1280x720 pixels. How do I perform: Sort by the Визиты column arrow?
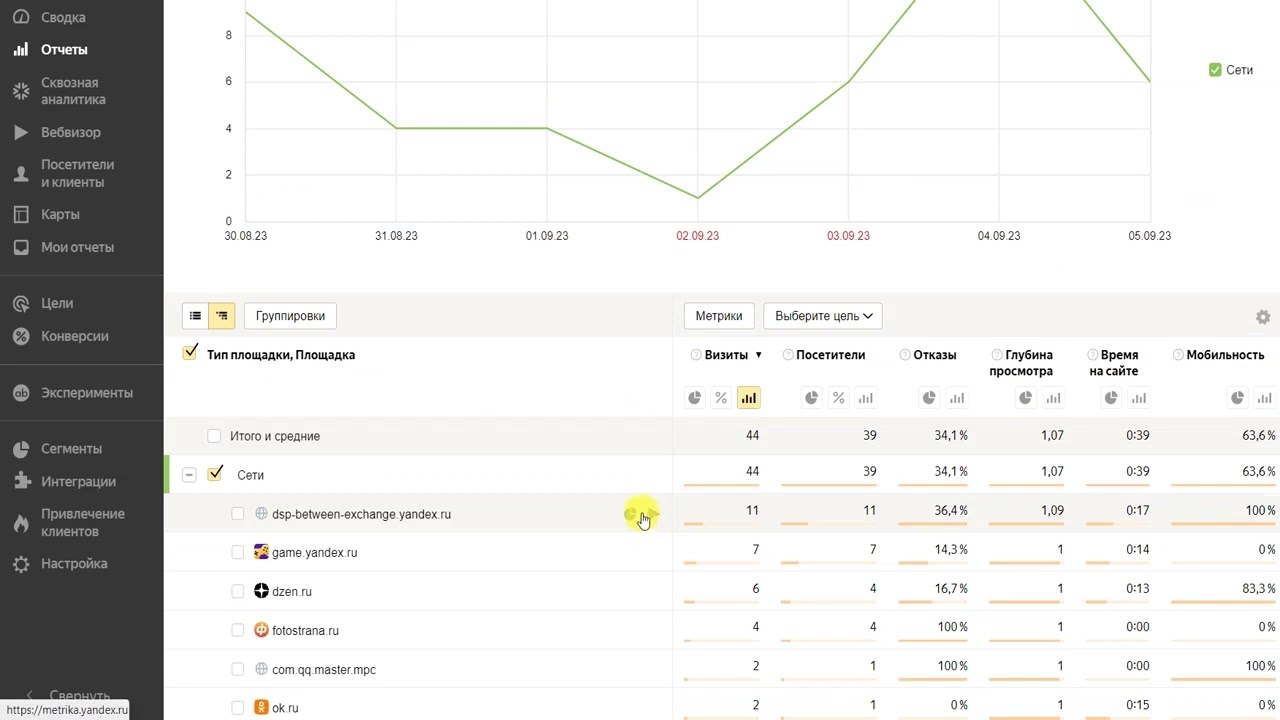pos(759,355)
